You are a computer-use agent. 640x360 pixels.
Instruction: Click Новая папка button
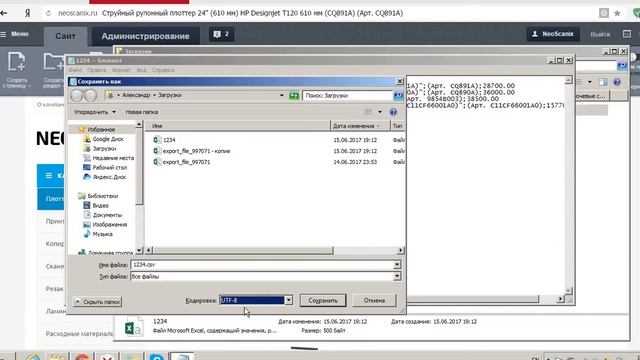(x=142, y=112)
